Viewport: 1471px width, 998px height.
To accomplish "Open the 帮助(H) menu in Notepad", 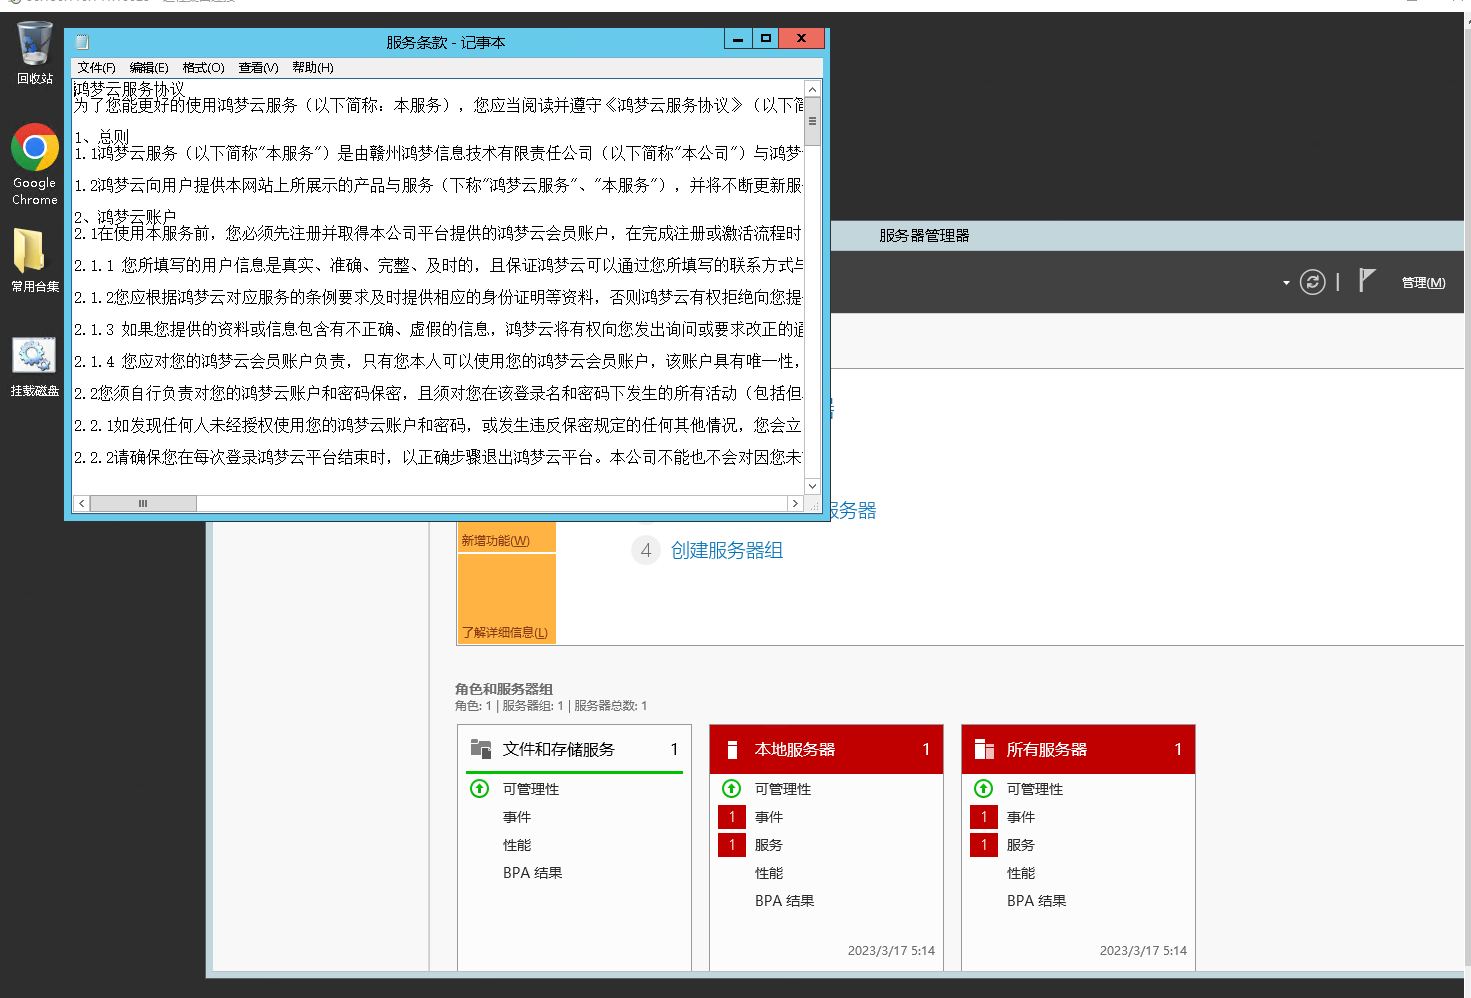I will [313, 68].
